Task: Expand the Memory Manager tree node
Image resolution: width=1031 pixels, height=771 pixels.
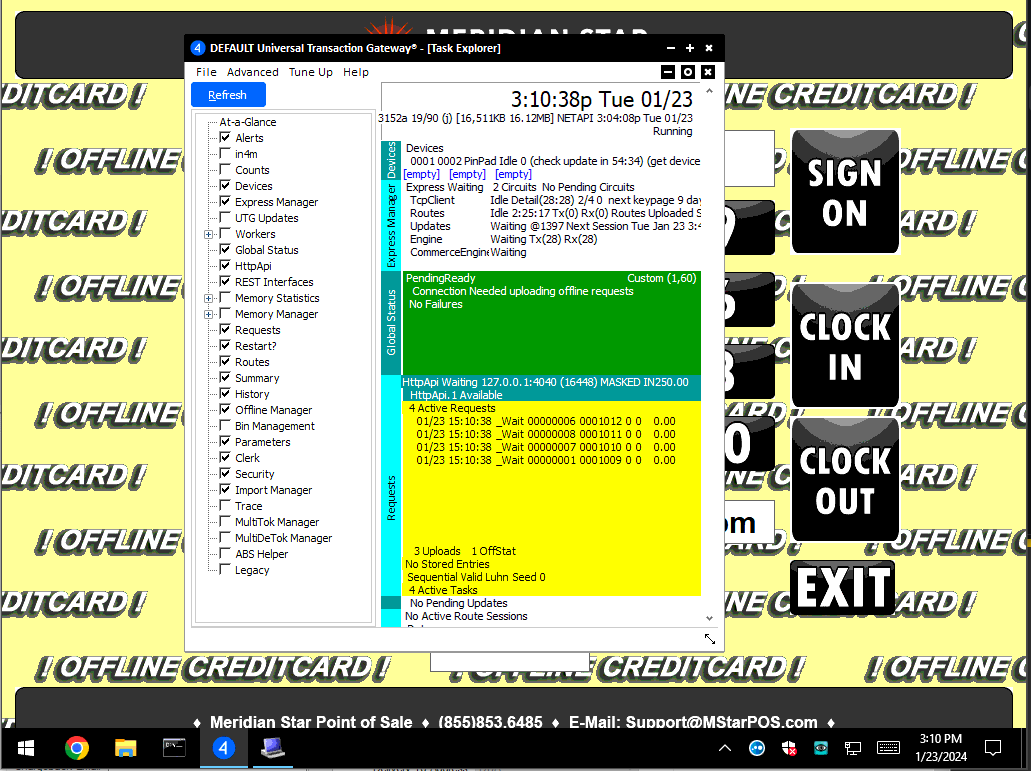Action: (209, 314)
